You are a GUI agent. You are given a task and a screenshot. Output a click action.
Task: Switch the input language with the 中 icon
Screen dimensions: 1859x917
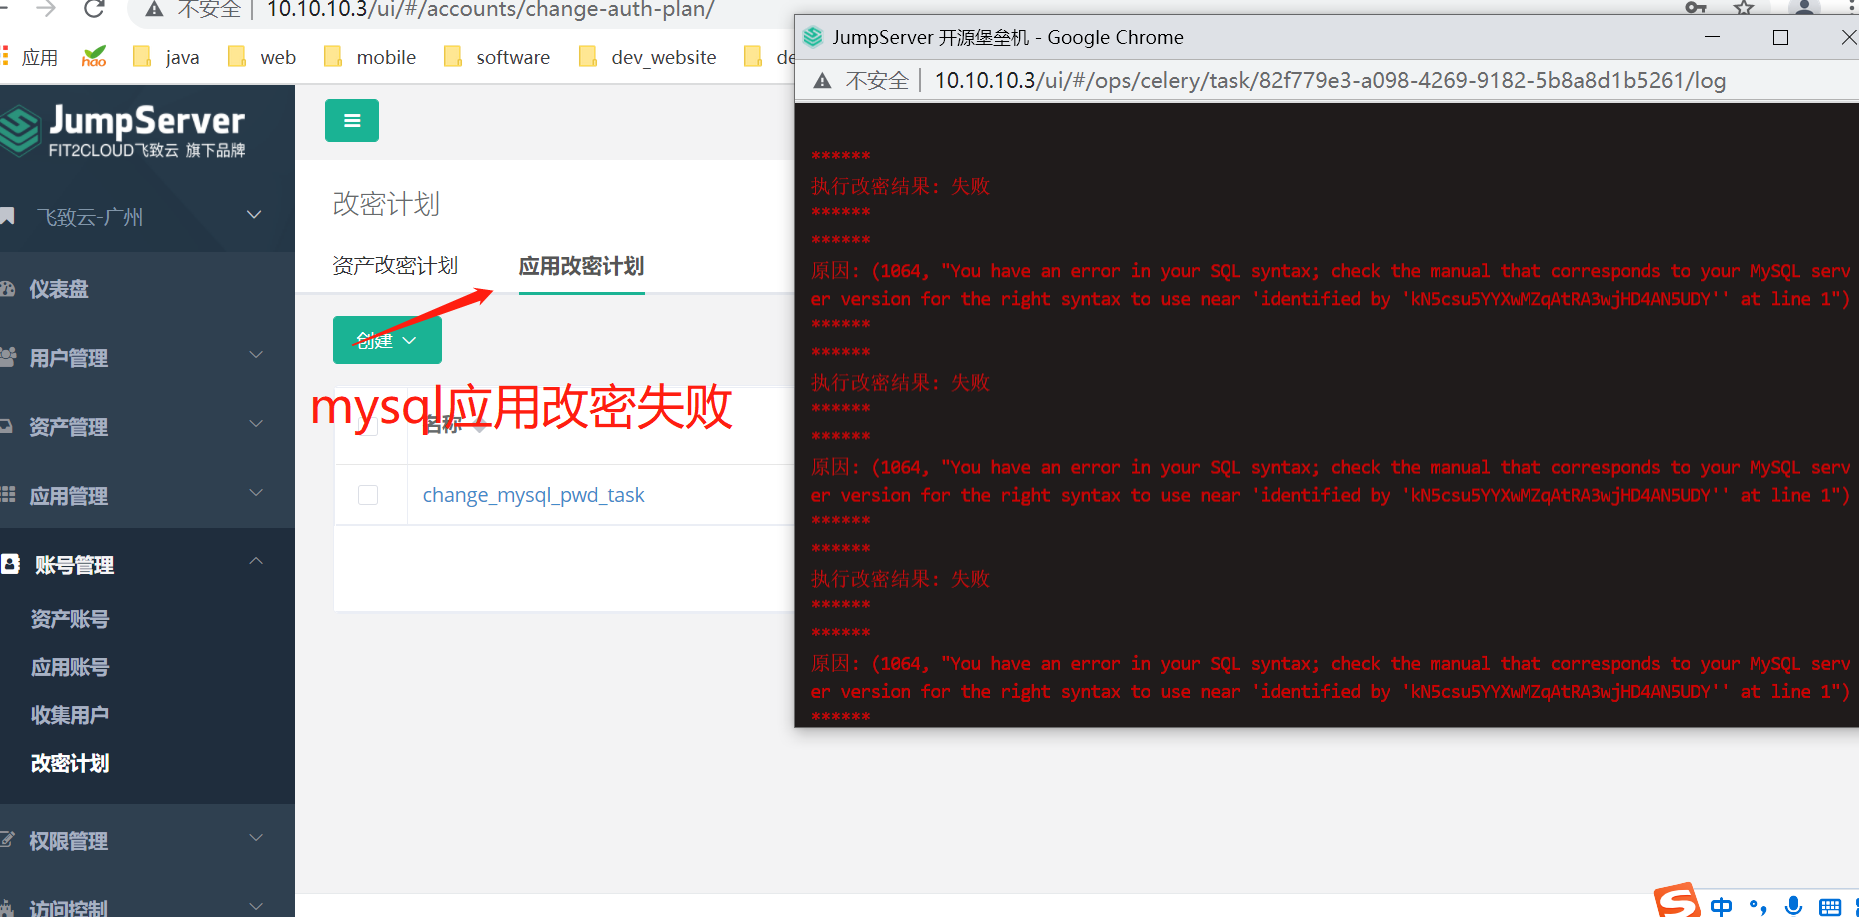click(1721, 906)
